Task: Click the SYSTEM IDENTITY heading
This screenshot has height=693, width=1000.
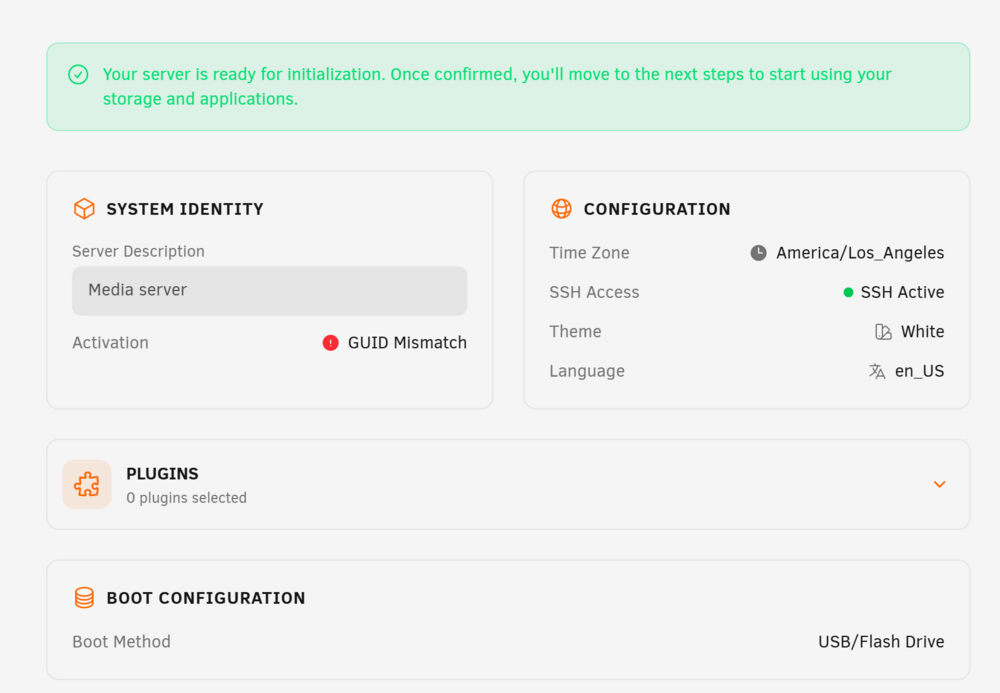Action: pyautogui.click(x=185, y=209)
